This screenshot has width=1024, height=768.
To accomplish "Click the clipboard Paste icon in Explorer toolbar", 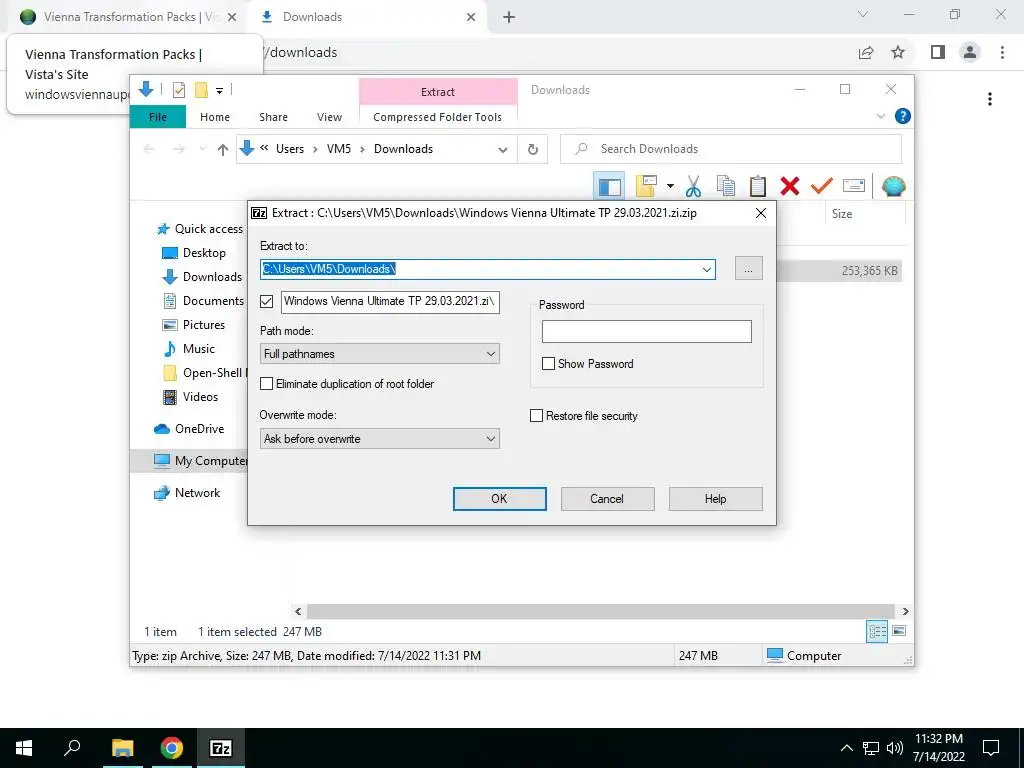I will 758,187.
